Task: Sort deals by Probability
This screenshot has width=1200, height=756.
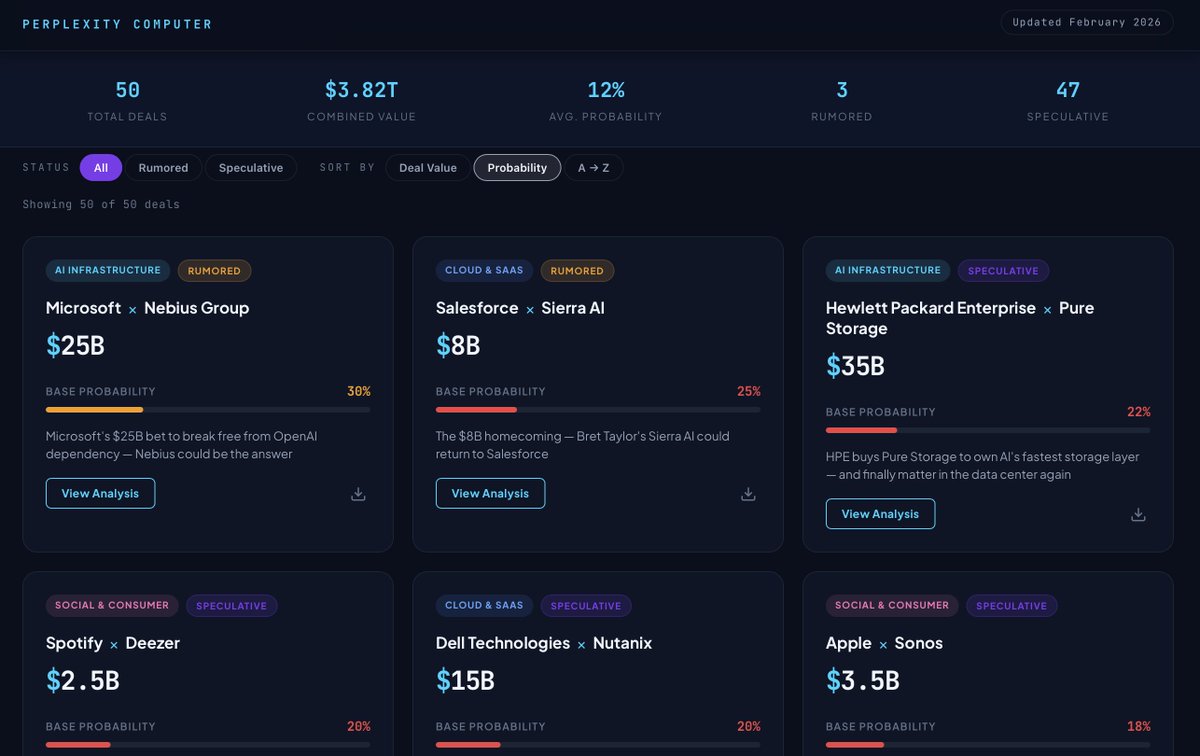Action: point(517,168)
